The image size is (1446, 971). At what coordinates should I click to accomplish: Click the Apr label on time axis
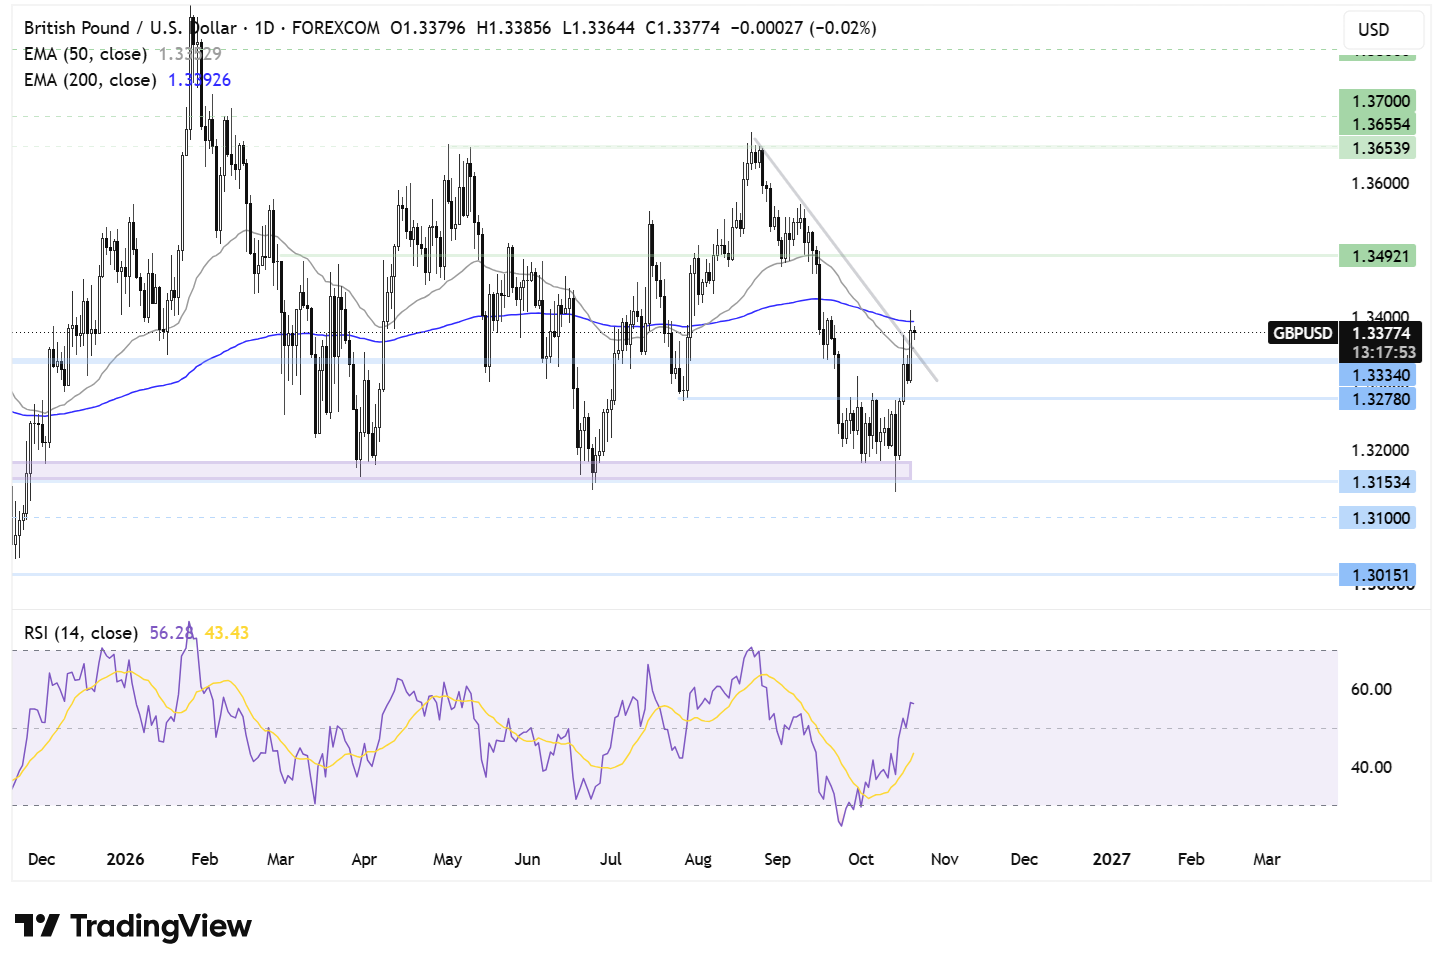(x=364, y=859)
